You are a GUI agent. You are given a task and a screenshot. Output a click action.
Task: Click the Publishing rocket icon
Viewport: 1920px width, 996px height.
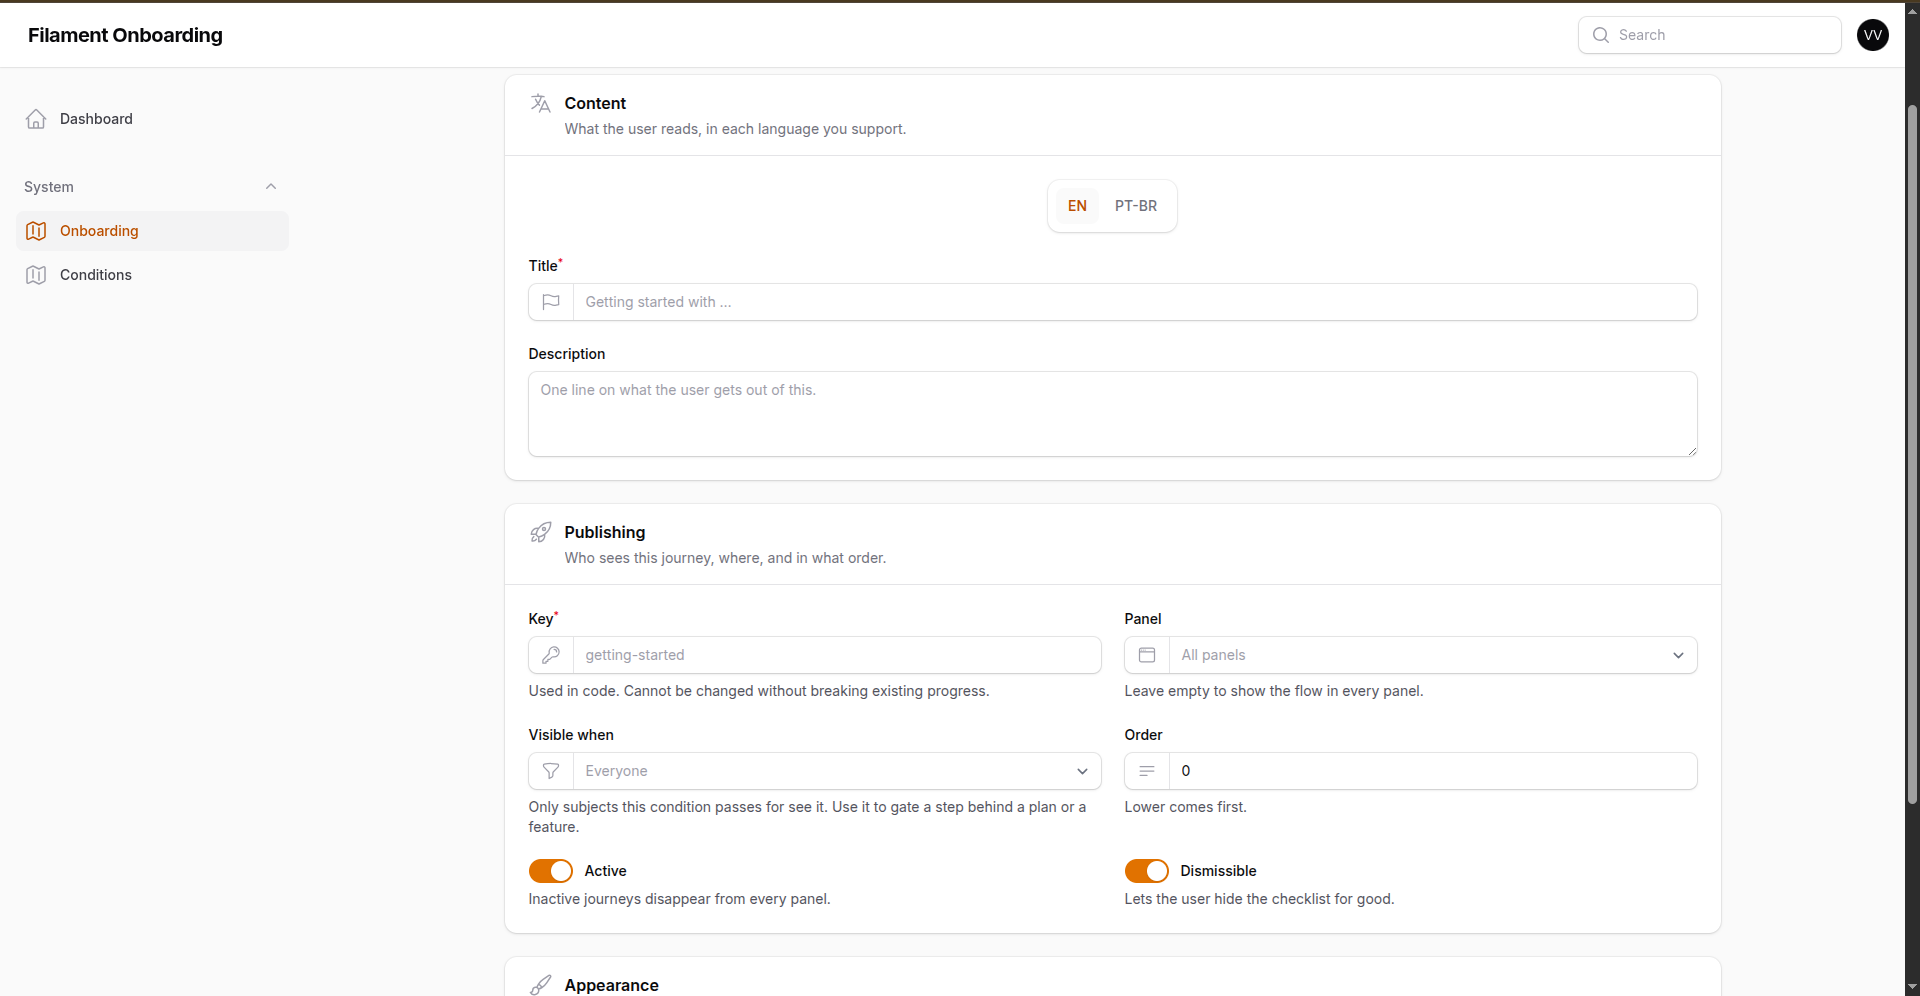(x=541, y=532)
